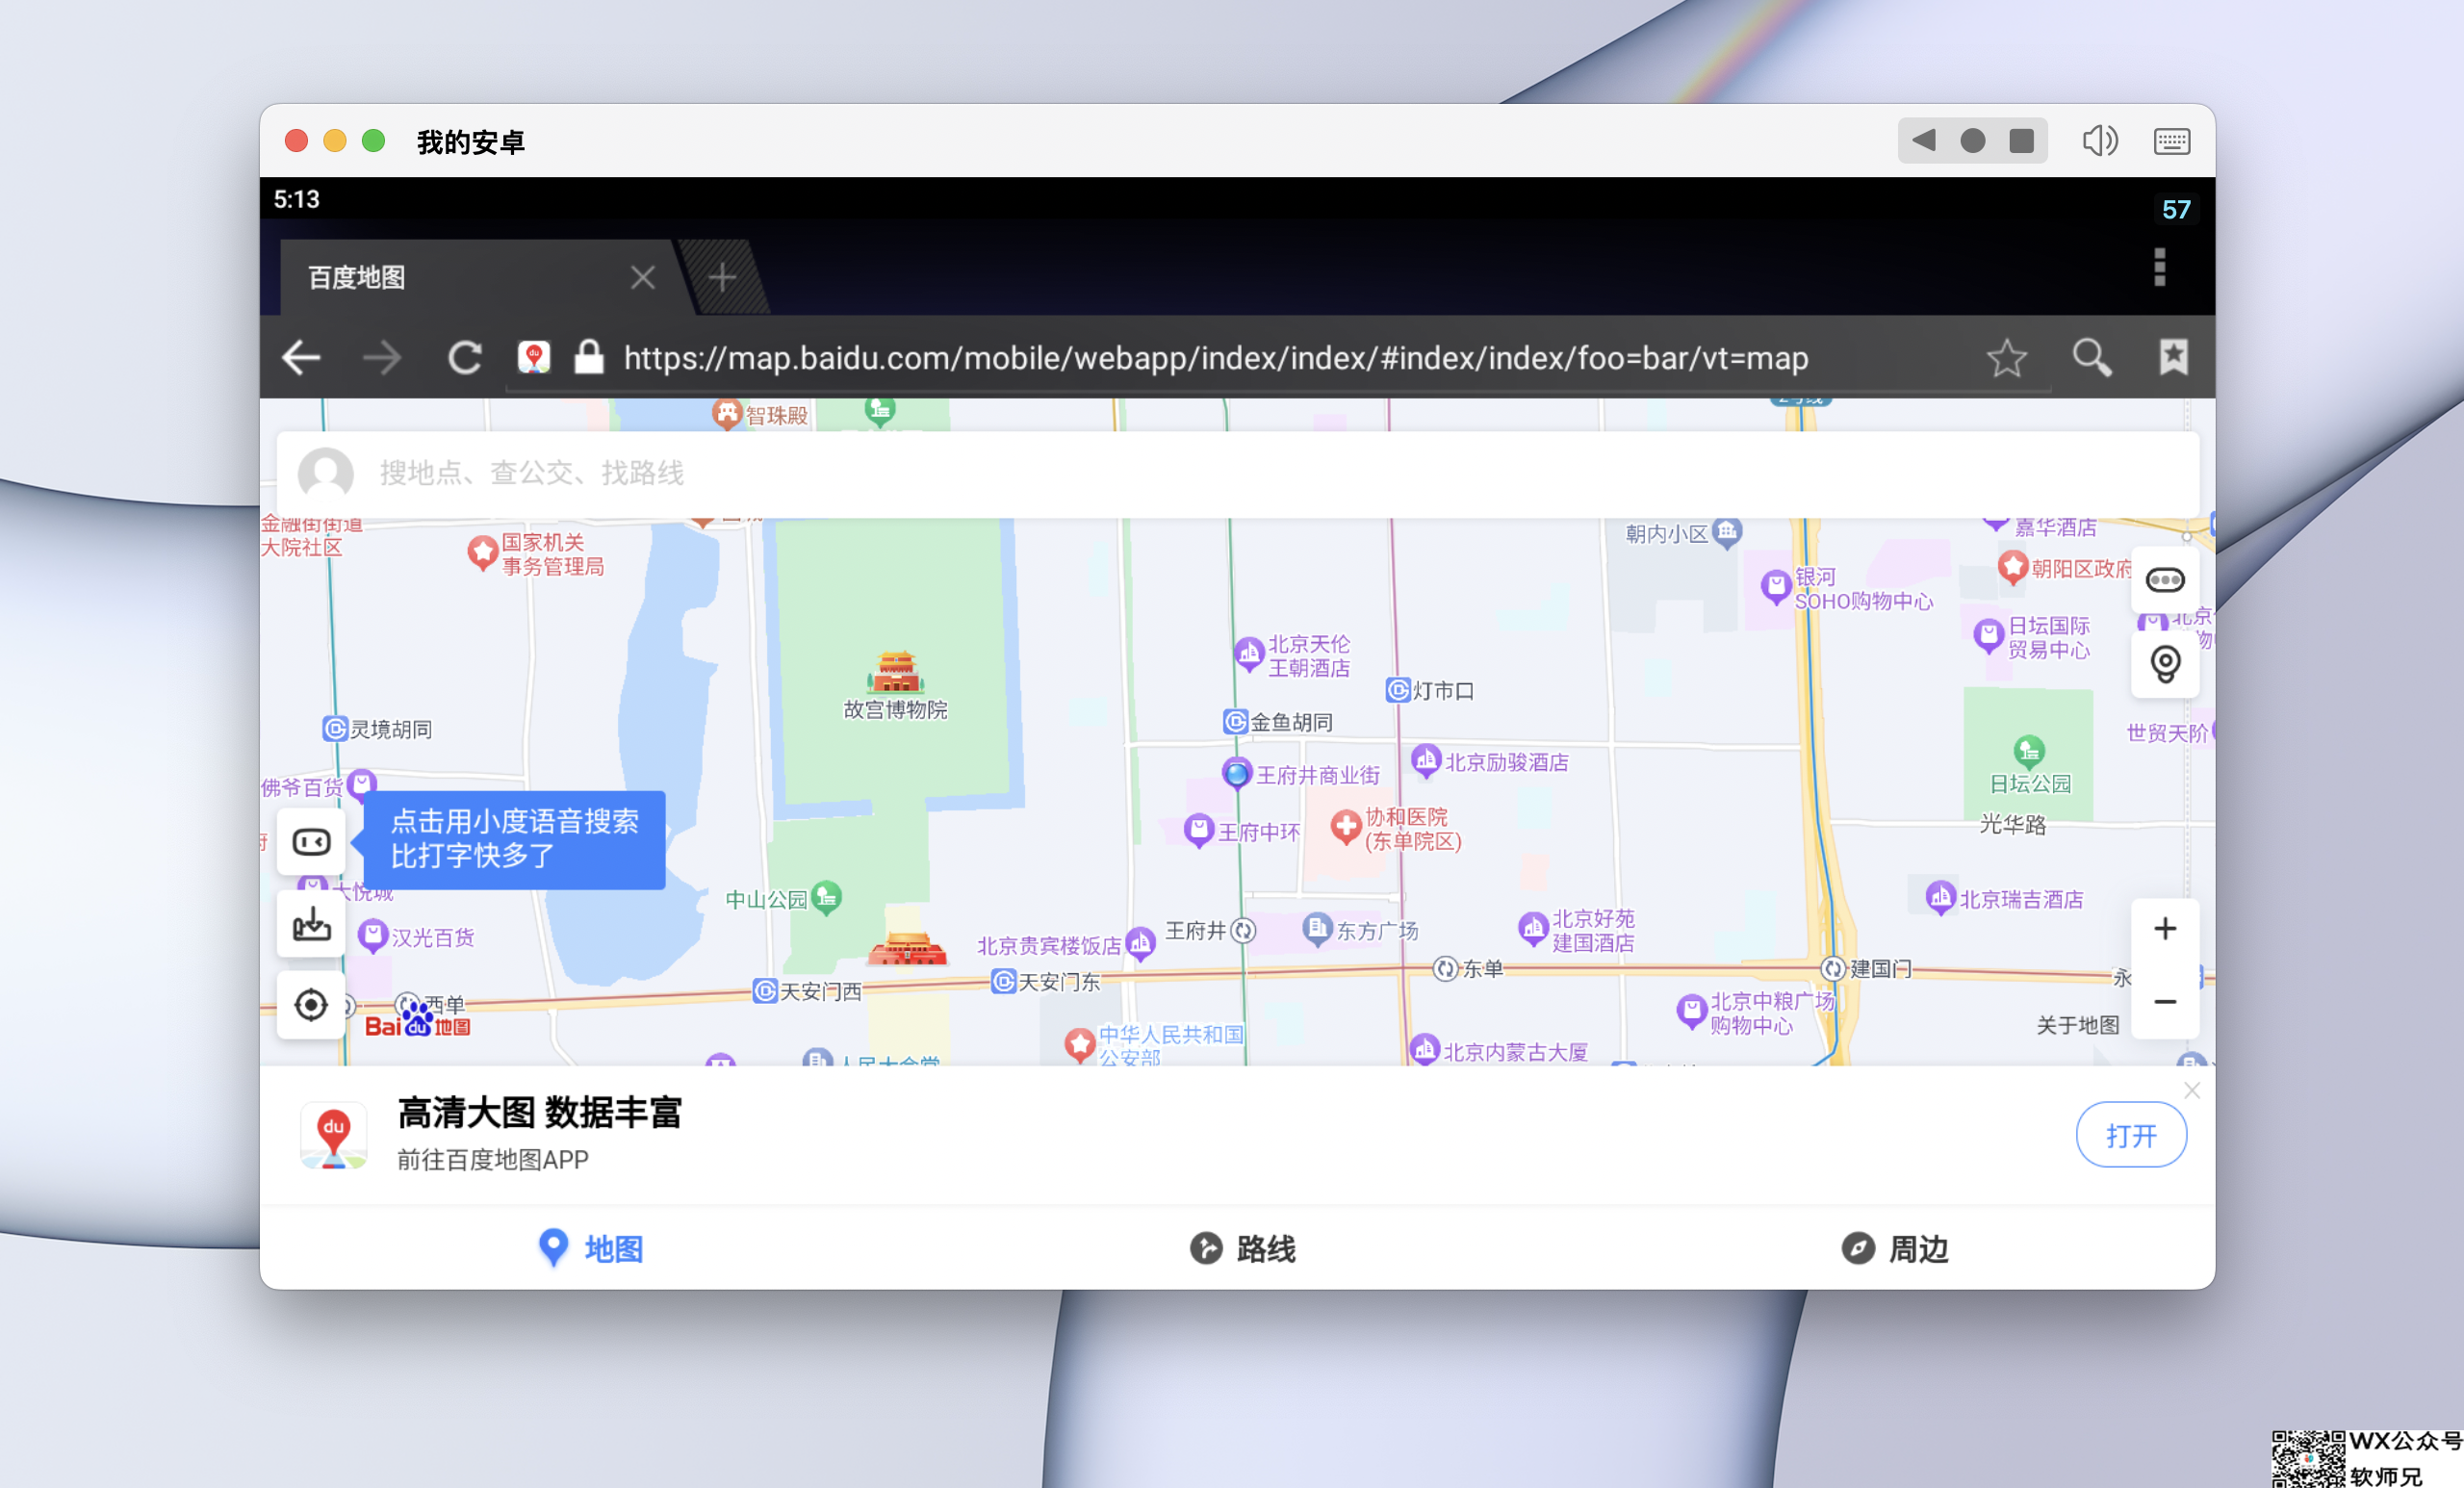Click the Baidu Maps app icon in banner

coord(333,1136)
